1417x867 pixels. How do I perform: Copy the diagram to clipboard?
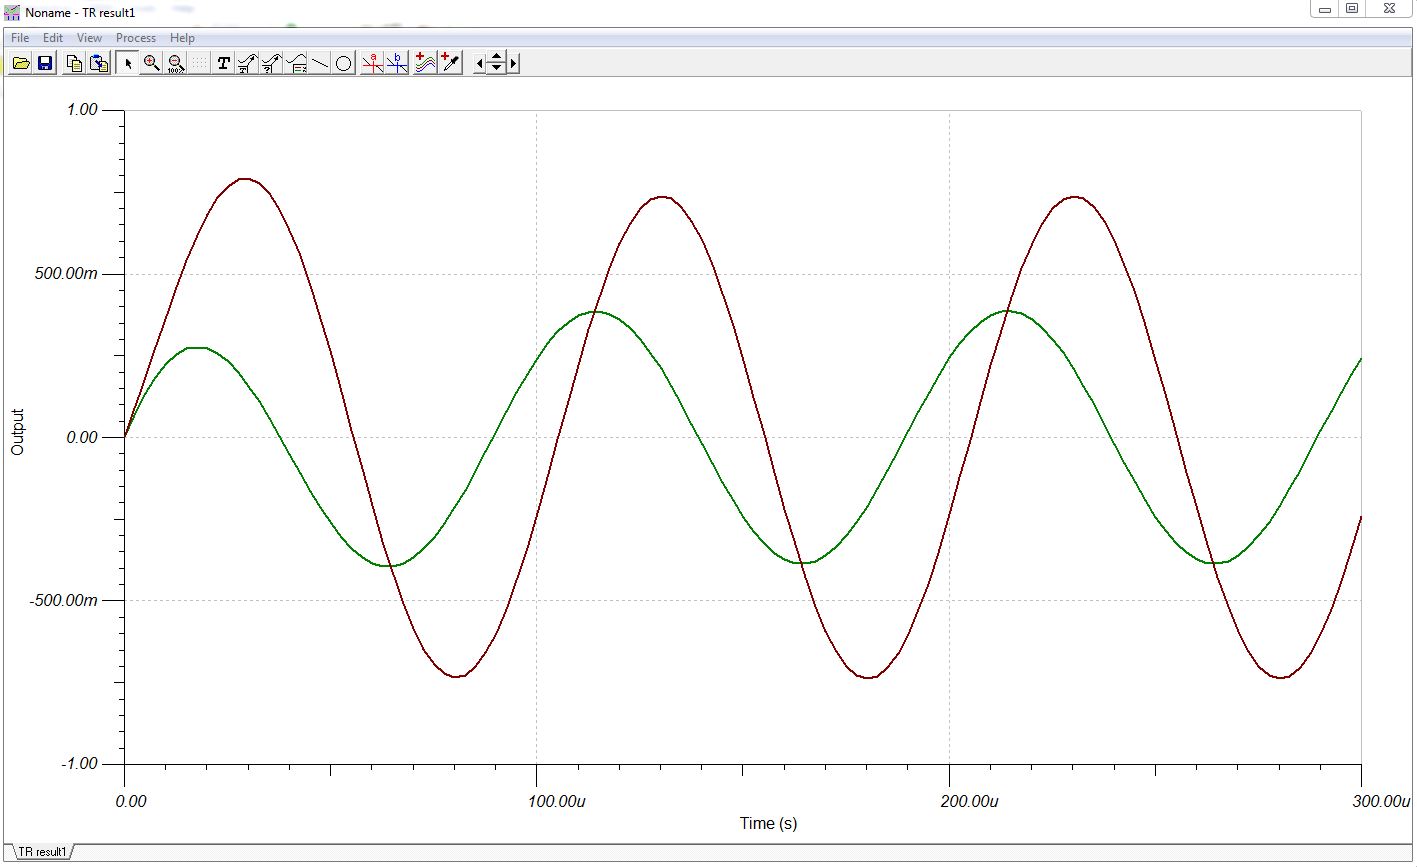pos(74,63)
